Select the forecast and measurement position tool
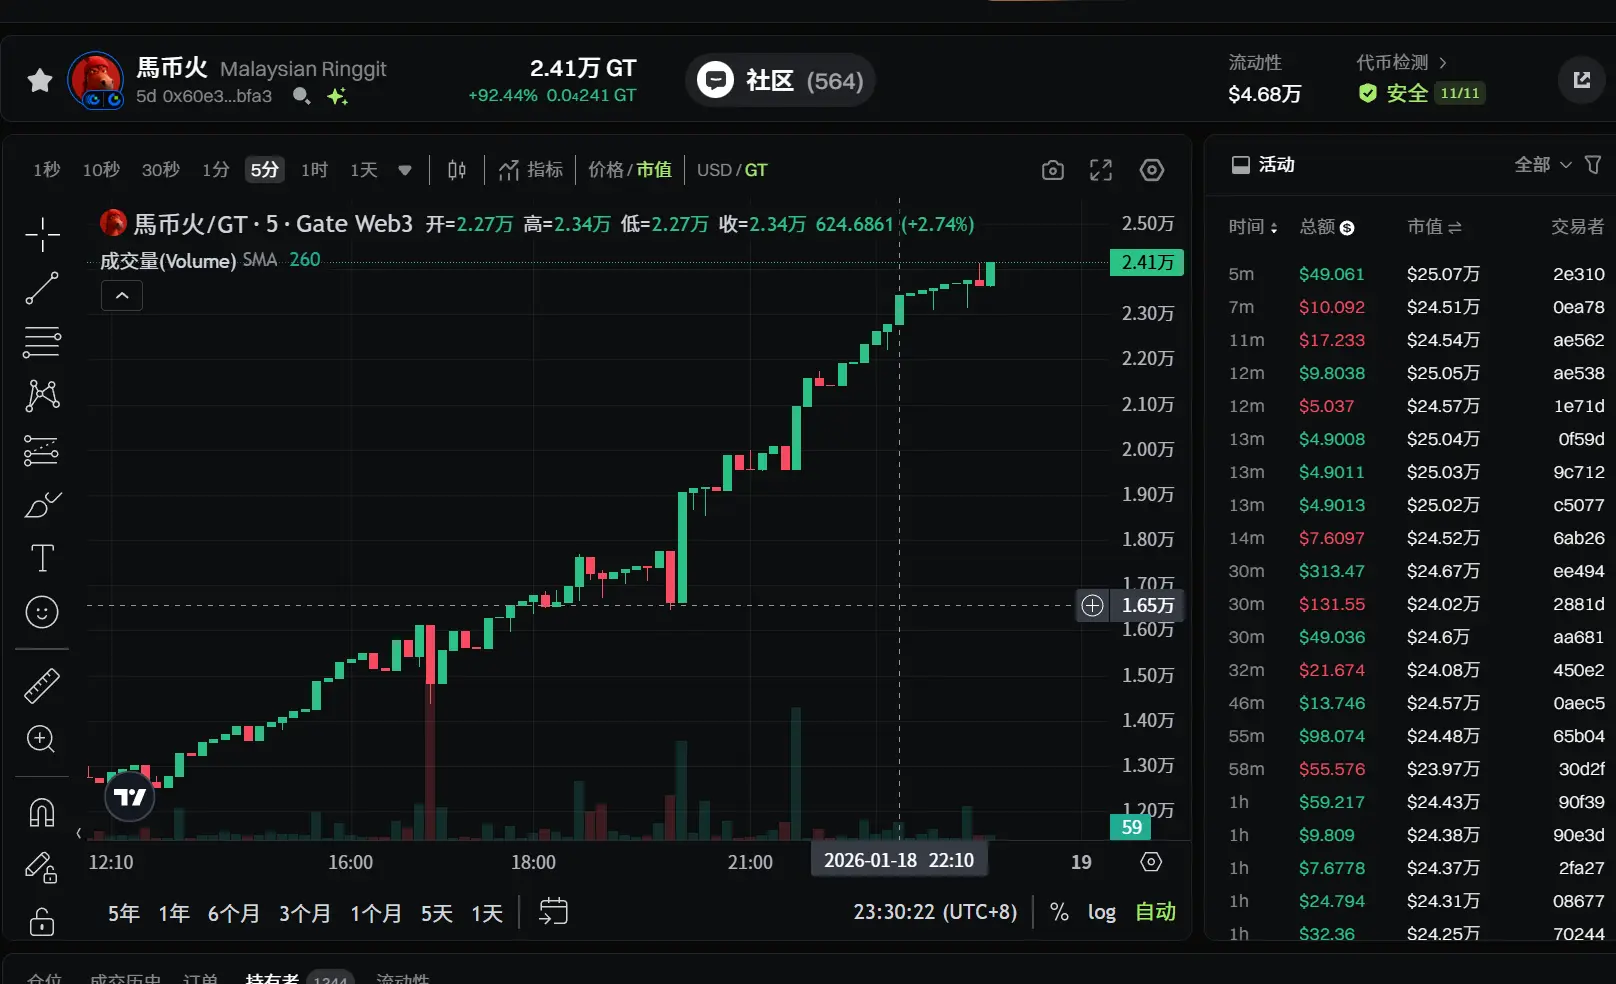 coord(42,450)
